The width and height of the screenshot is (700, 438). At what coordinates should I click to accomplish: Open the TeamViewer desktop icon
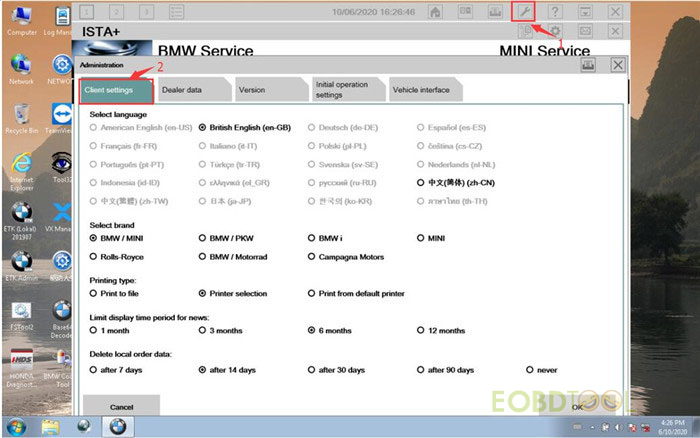[x=61, y=117]
